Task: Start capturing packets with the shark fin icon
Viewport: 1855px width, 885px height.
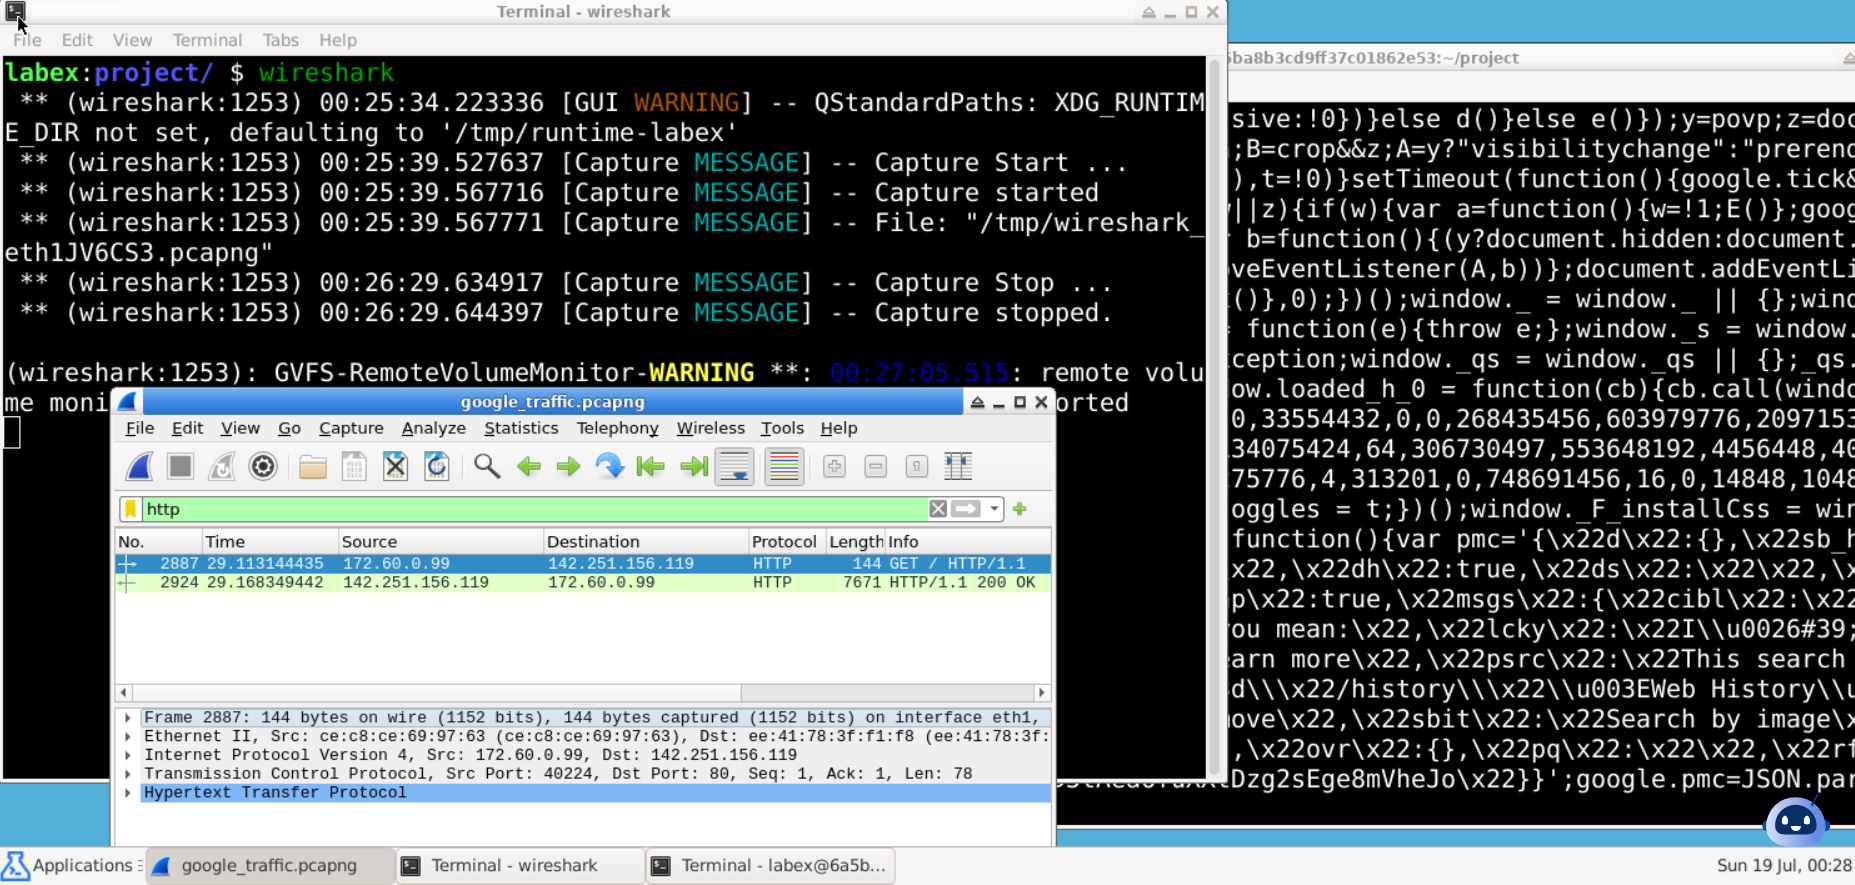Action: coord(140,466)
